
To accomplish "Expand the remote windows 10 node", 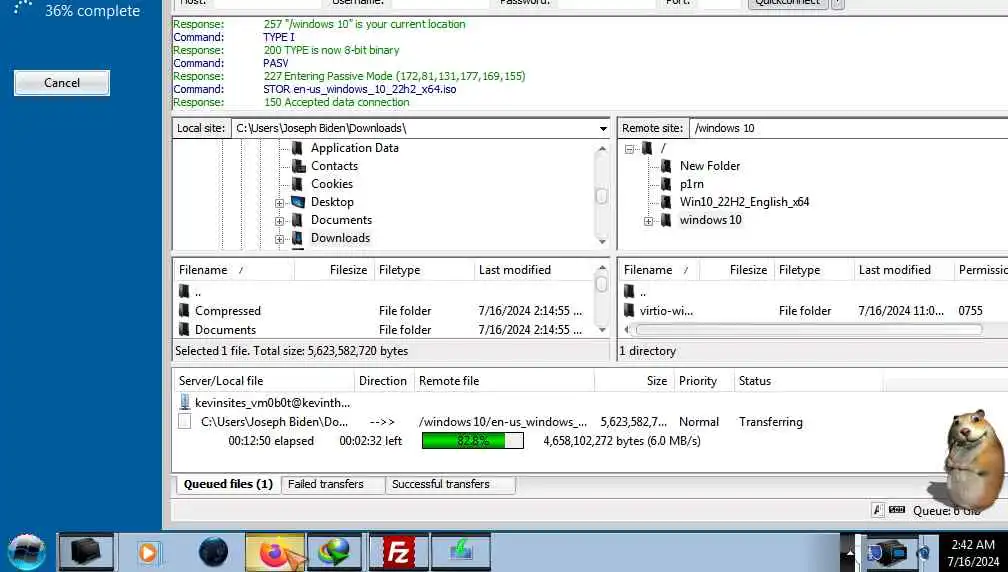I will click(649, 221).
